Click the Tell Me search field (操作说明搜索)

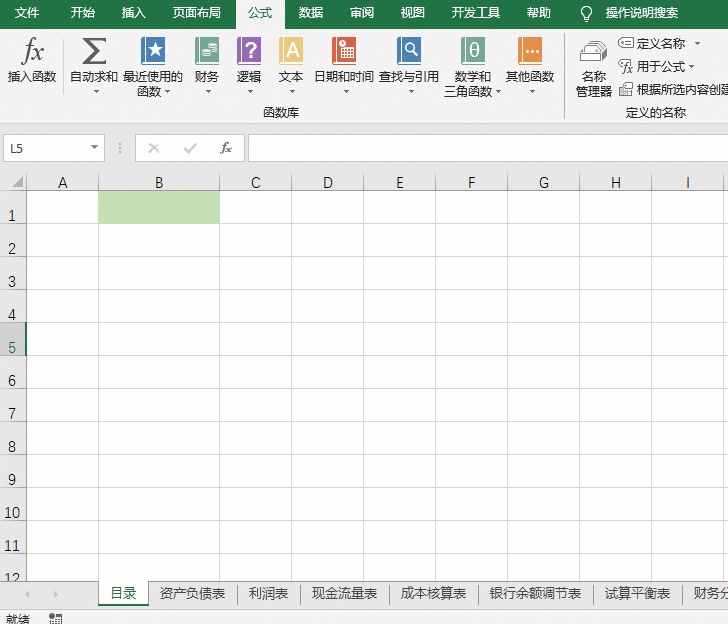click(642, 13)
